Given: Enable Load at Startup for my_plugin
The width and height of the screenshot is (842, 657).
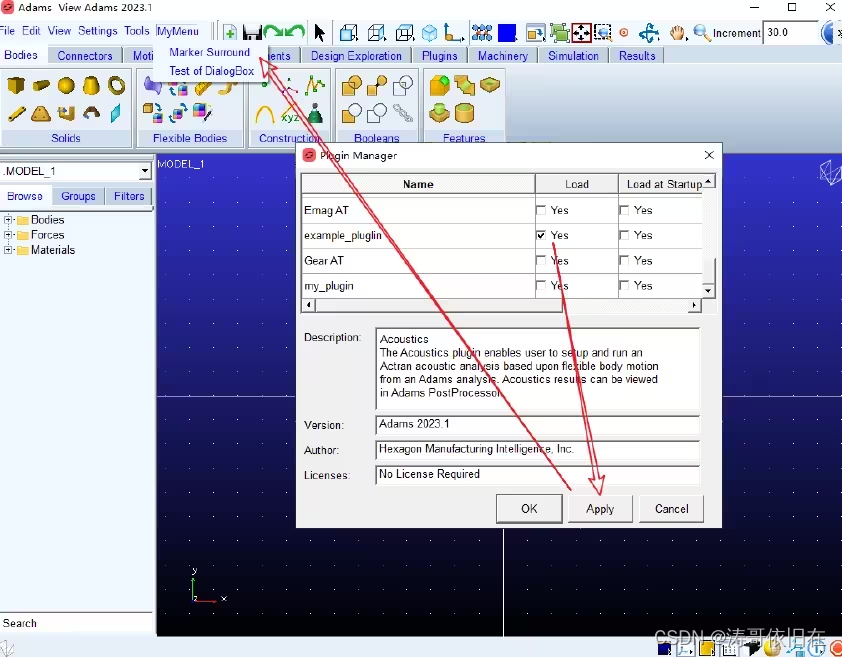Looking at the screenshot, I should pos(624,285).
